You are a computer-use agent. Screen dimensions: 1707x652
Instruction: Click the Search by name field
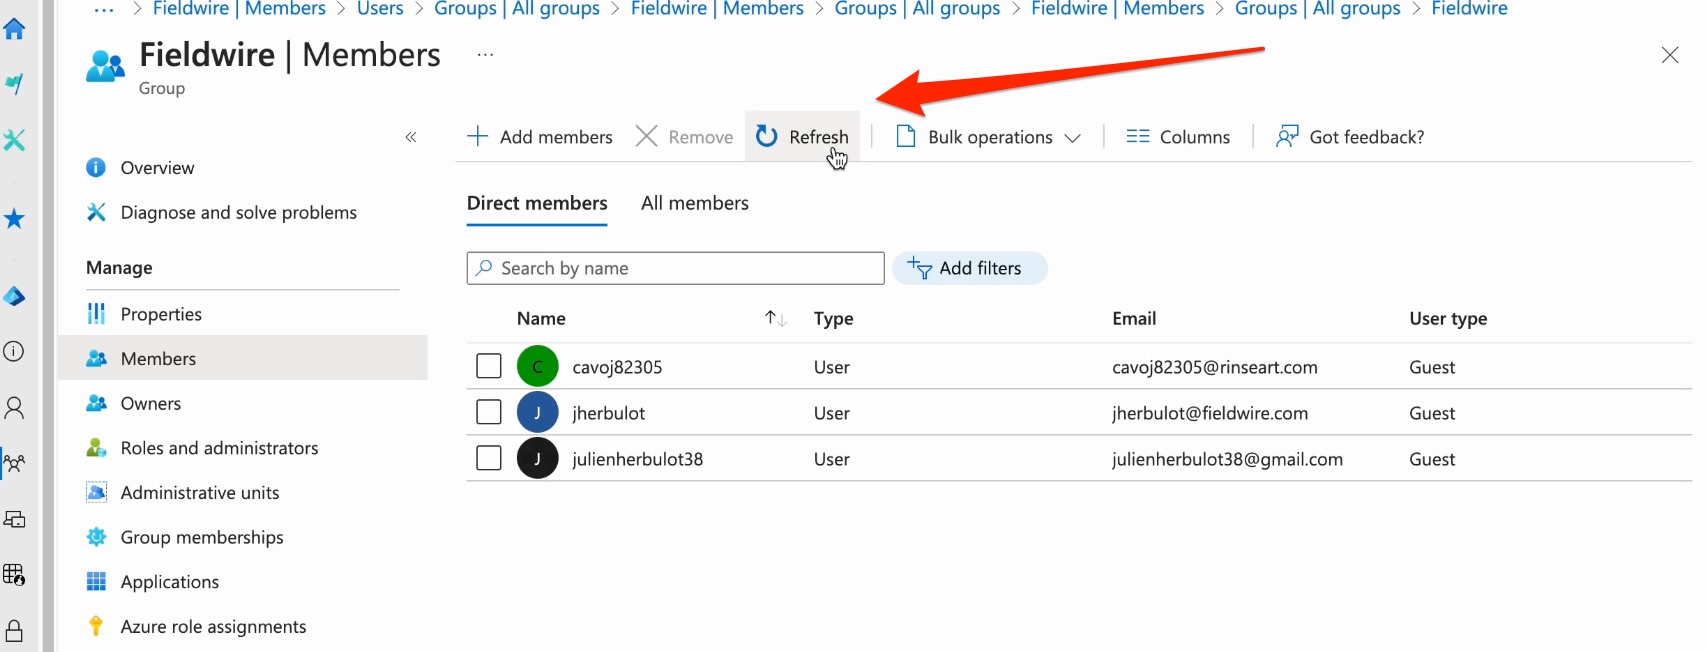point(676,268)
